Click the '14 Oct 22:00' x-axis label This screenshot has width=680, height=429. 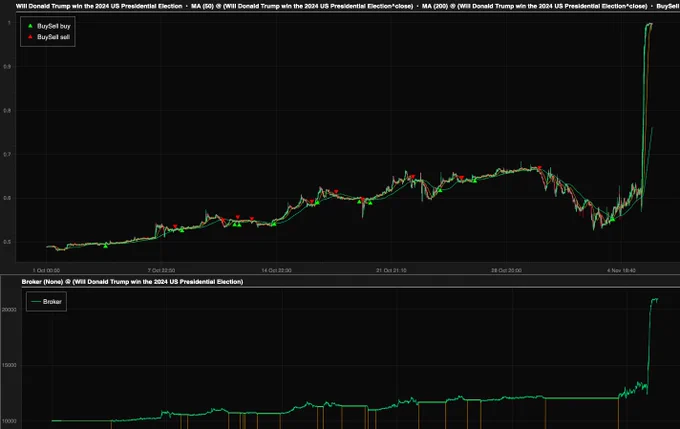click(x=276, y=270)
